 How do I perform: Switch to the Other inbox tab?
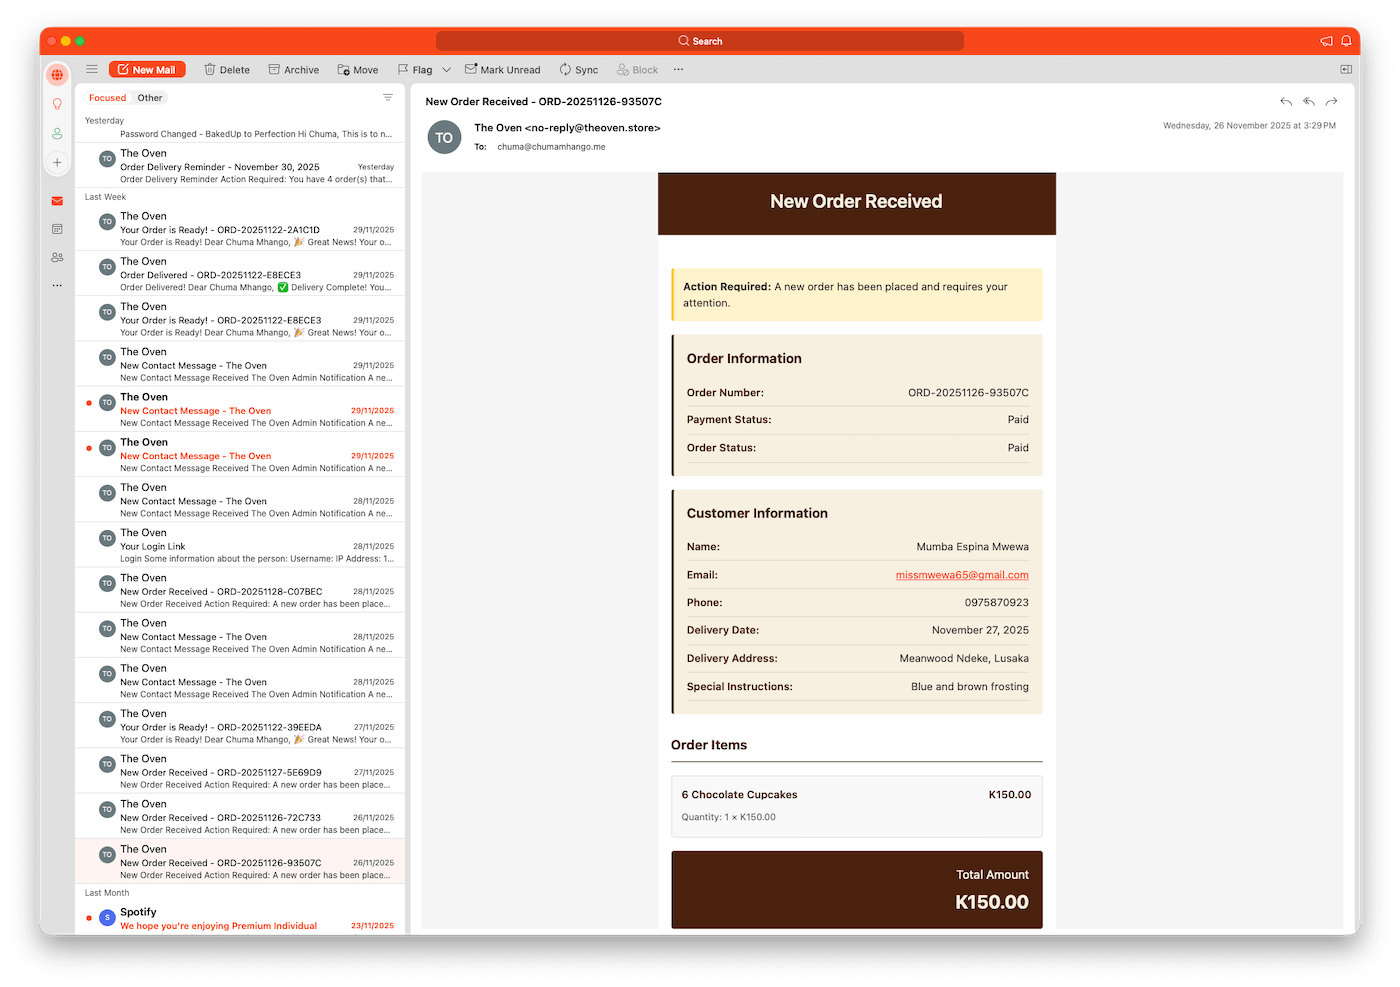point(150,98)
